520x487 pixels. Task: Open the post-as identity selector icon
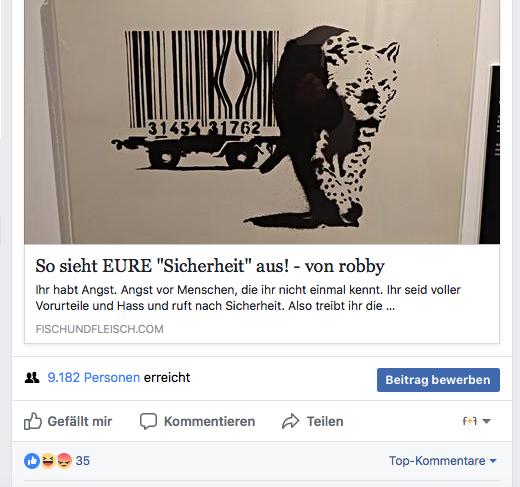point(470,421)
